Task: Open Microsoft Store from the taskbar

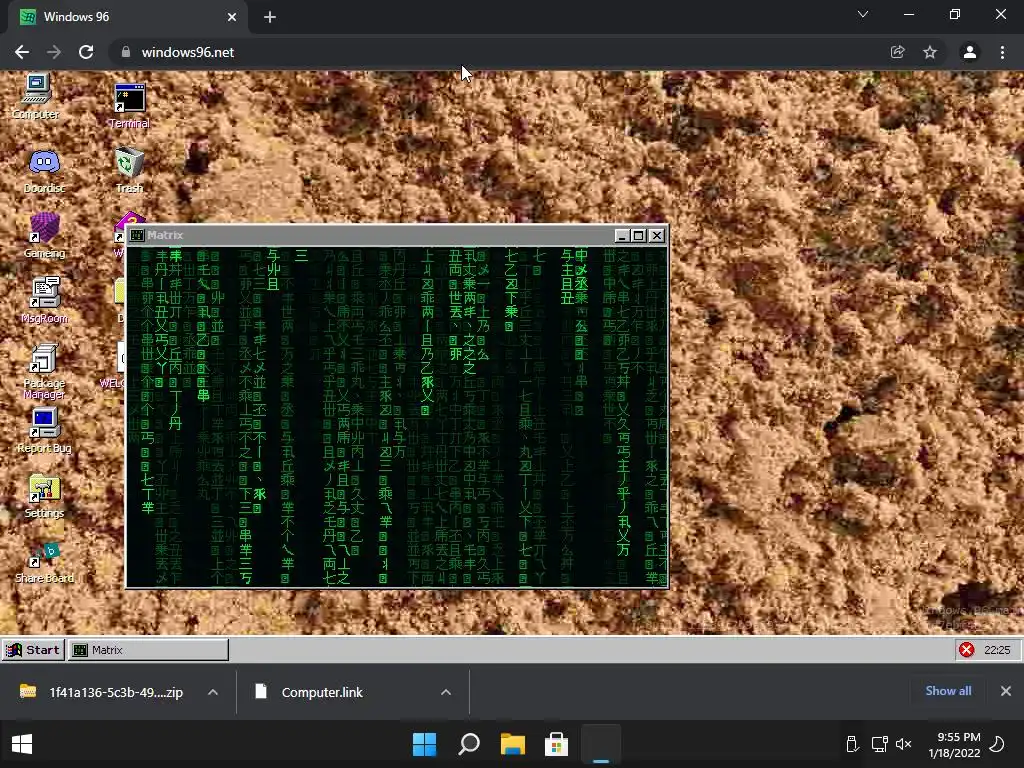Action: coord(556,744)
